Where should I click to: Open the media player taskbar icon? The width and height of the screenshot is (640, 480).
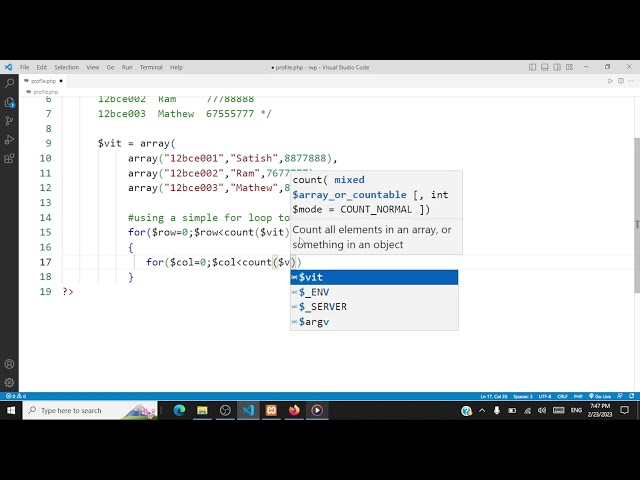[317, 410]
